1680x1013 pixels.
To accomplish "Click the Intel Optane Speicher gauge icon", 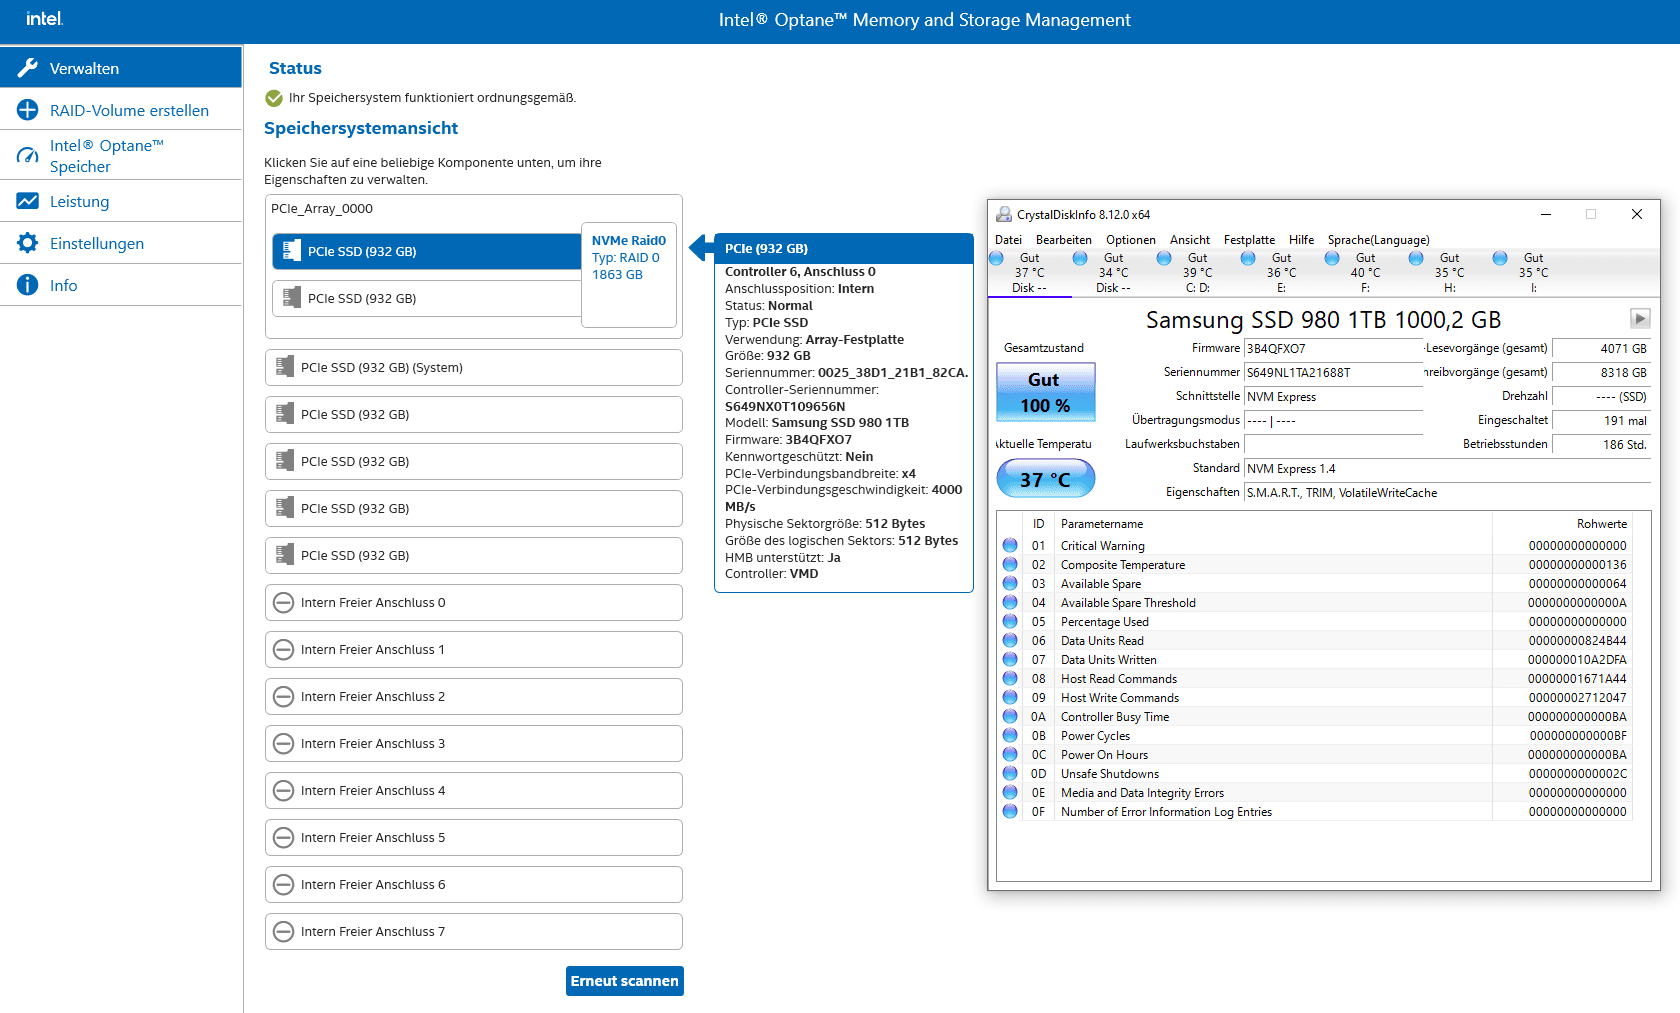I will point(28,156).
